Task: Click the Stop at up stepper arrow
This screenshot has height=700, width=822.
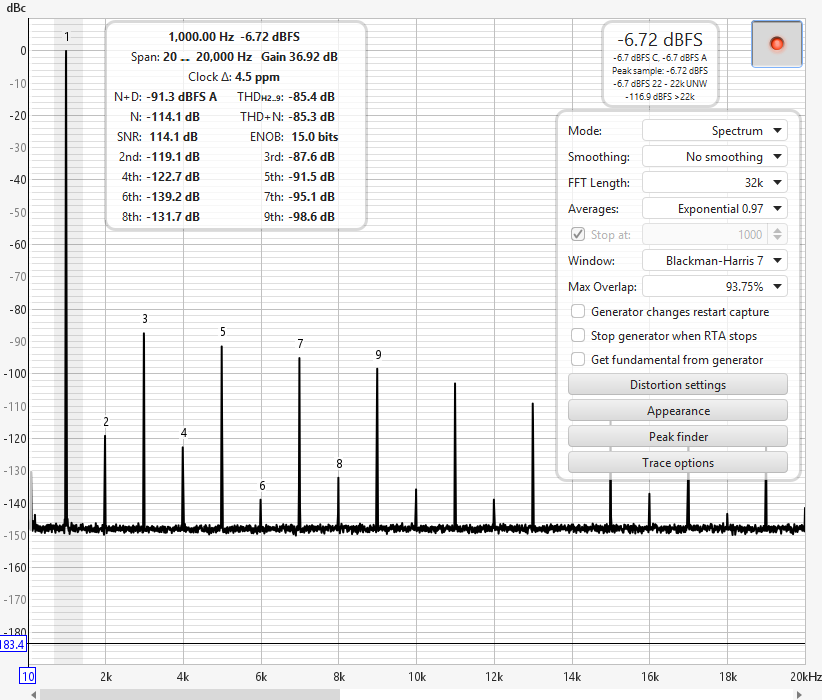Action: [x=777, y=230]
